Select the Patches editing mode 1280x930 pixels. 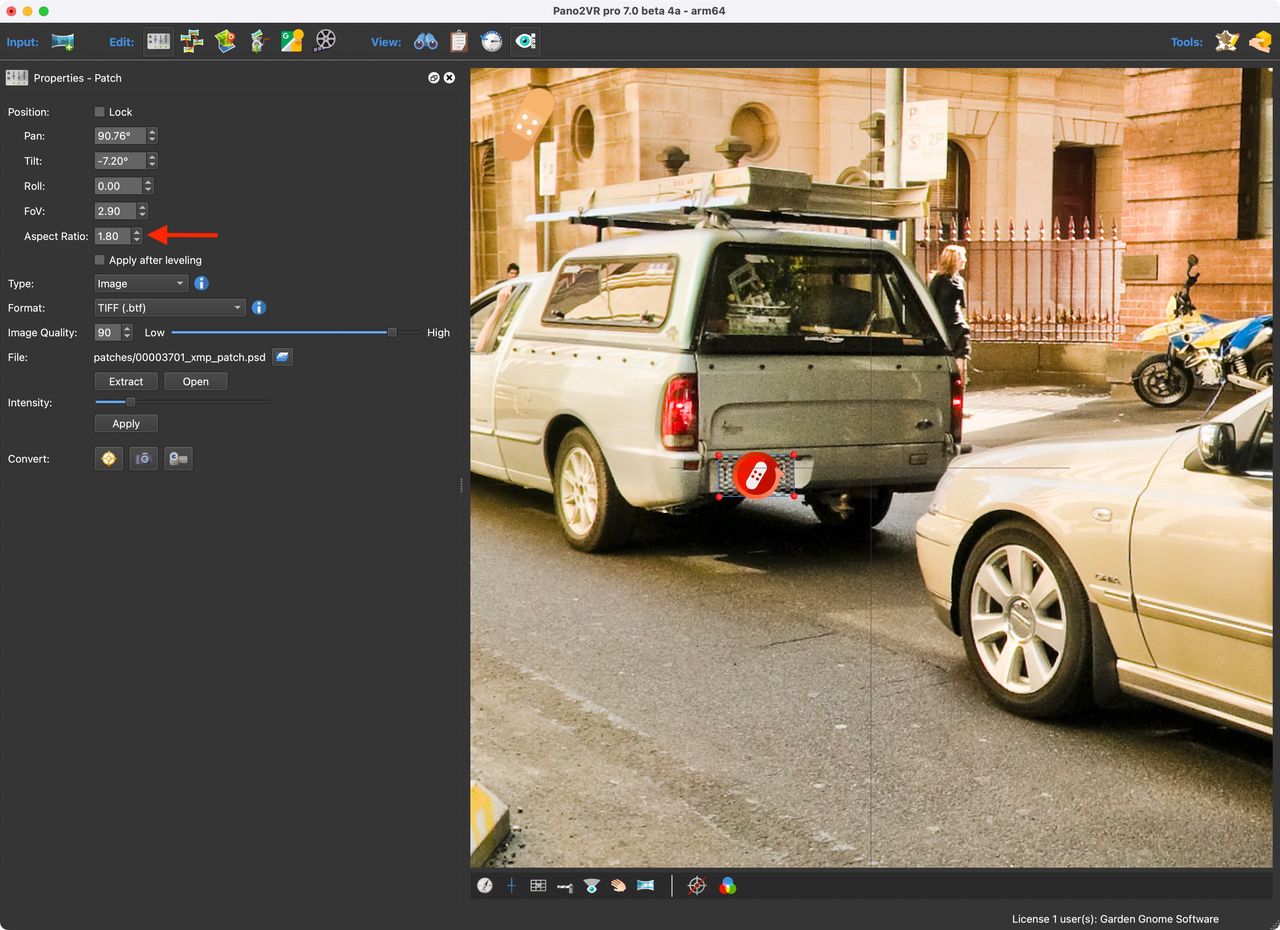pos(157,41)
